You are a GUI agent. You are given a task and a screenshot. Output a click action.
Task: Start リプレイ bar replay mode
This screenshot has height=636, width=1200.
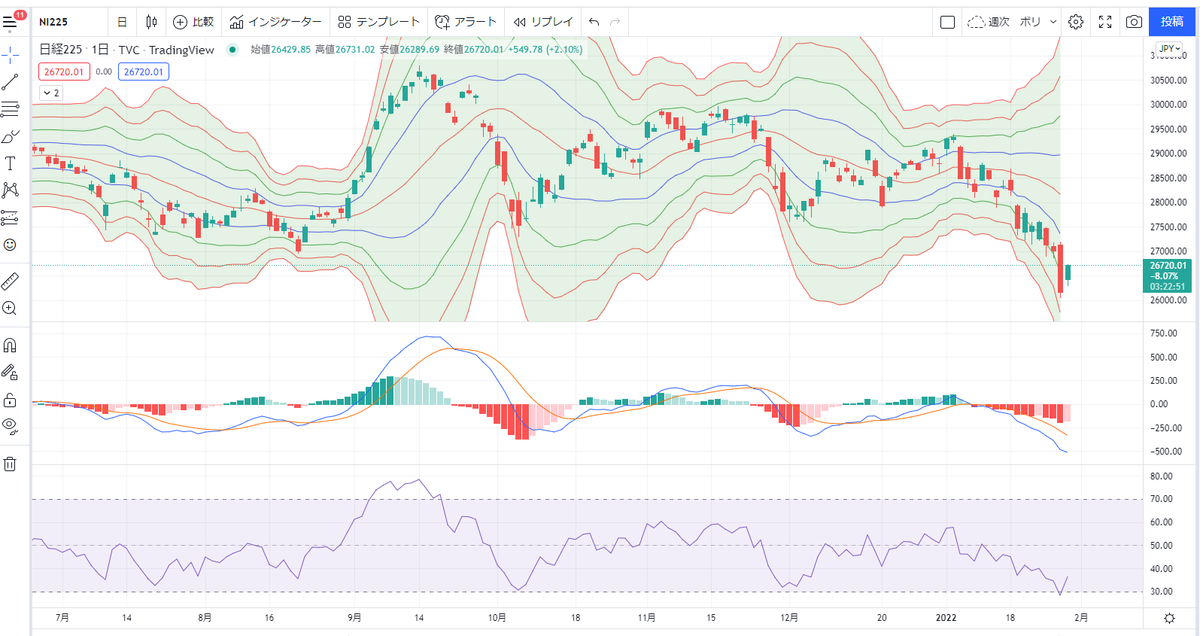click(544, 21)
